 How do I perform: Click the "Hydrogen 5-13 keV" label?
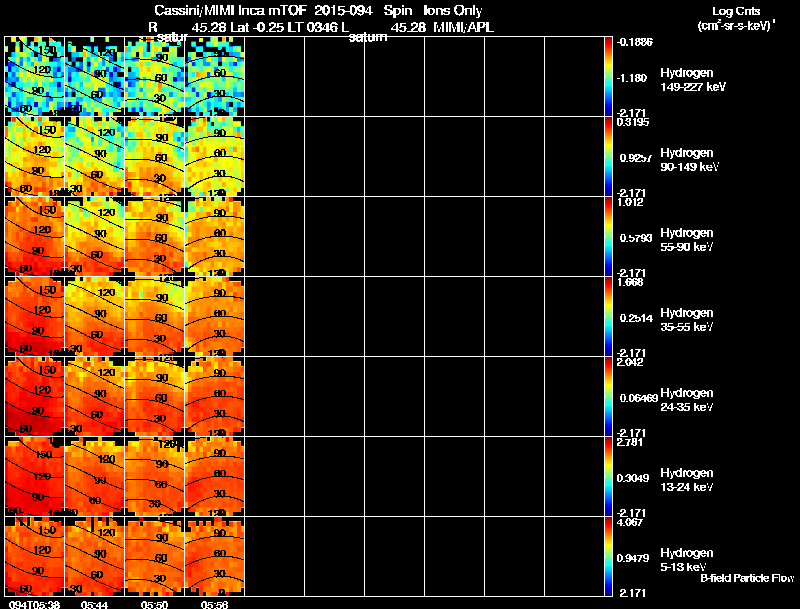click(x=687, y=560)
